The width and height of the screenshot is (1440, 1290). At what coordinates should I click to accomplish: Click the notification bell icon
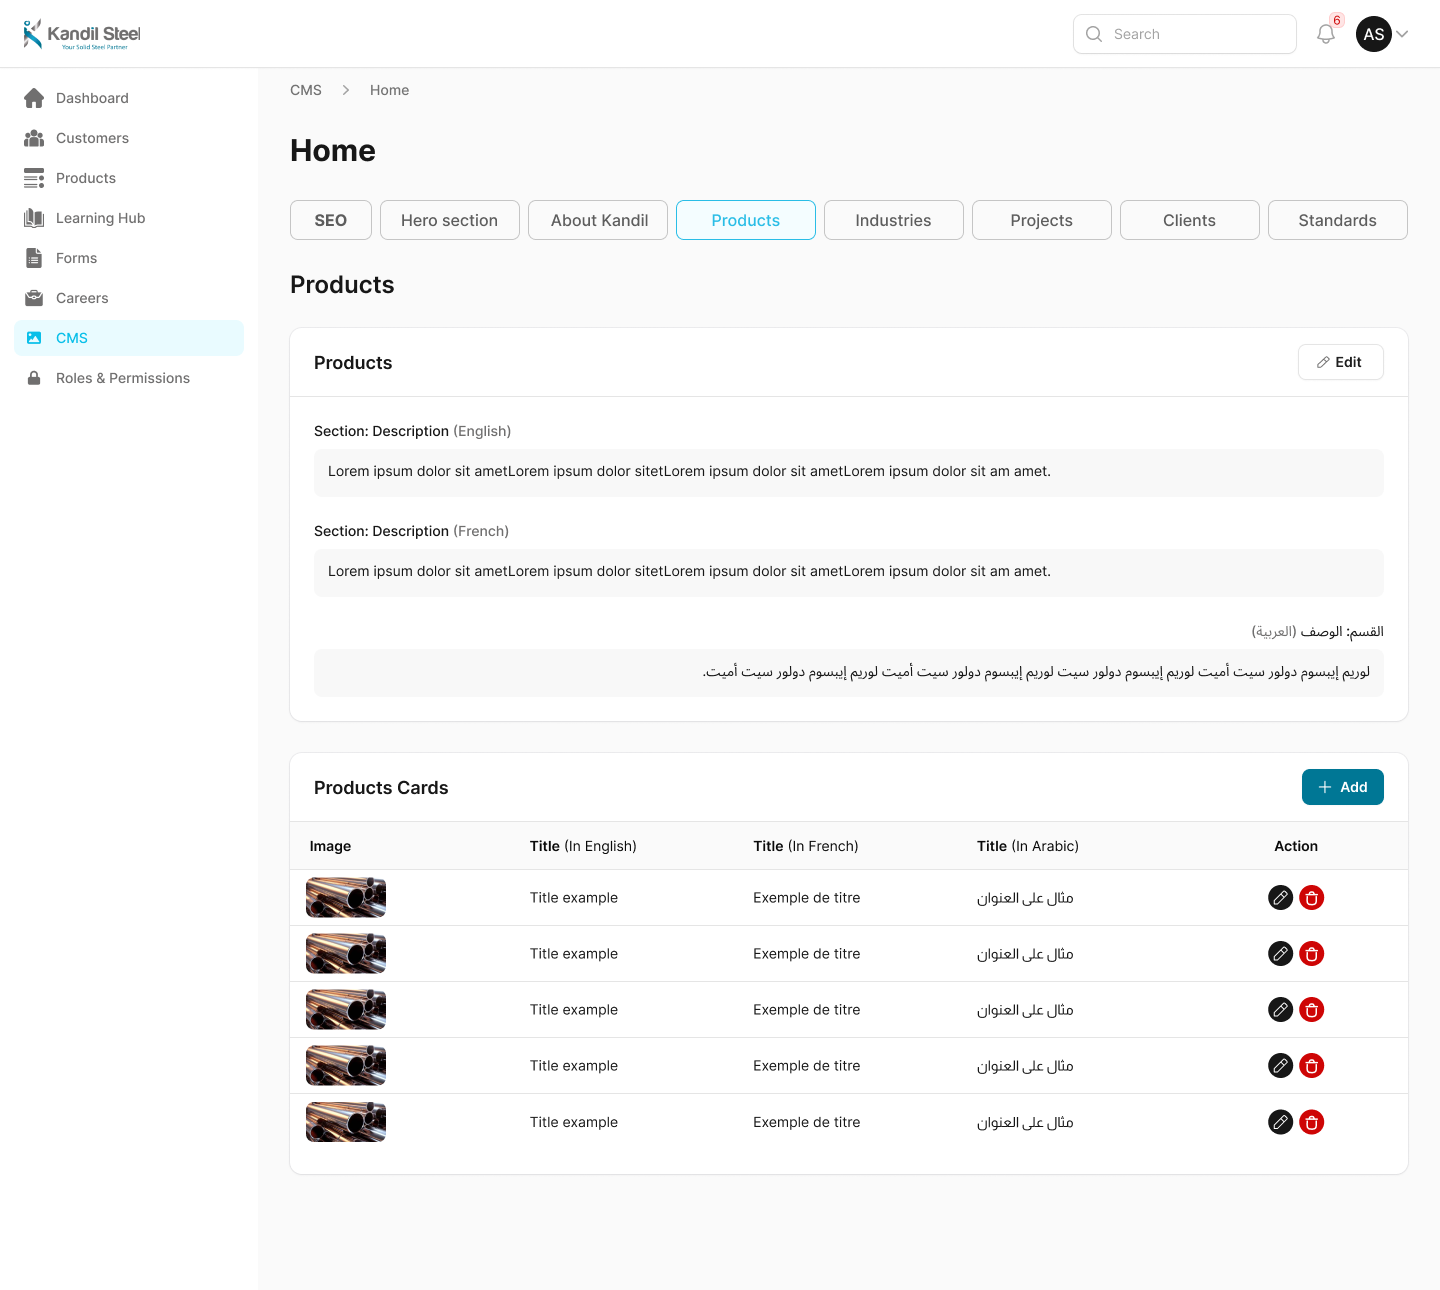coord(1326,34)
